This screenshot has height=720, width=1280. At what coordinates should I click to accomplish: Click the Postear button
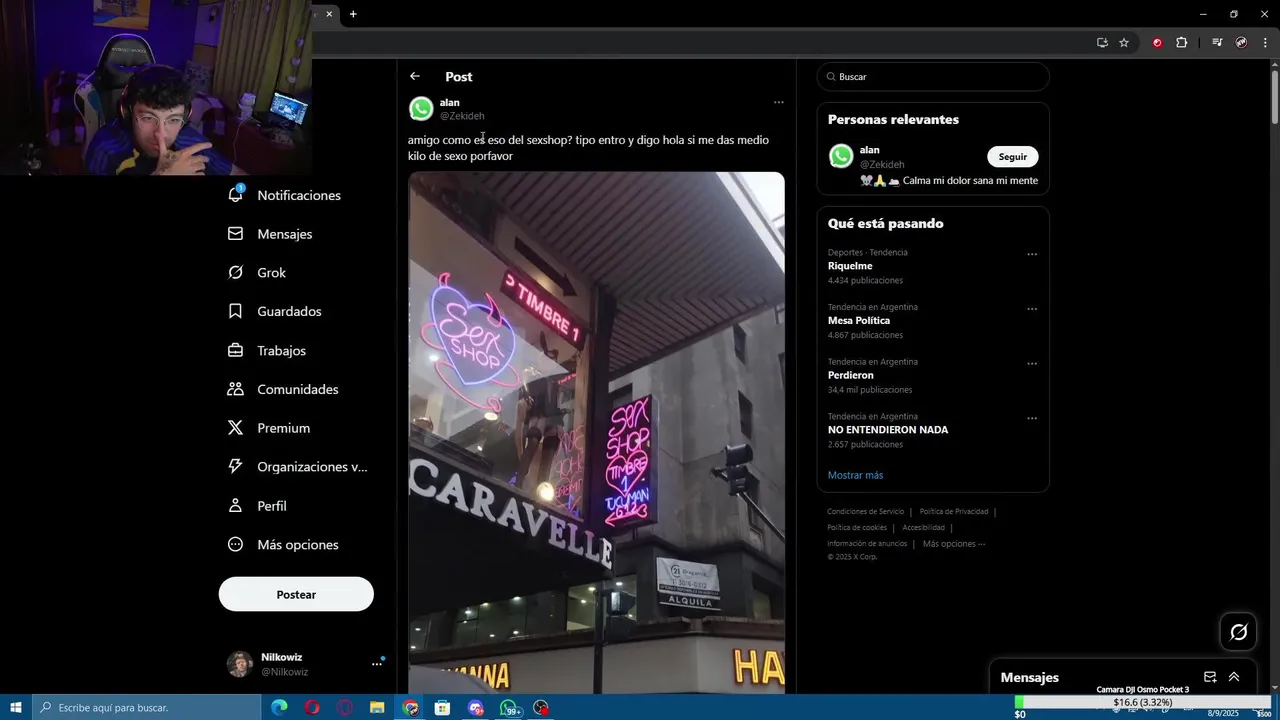click(296, 594)
